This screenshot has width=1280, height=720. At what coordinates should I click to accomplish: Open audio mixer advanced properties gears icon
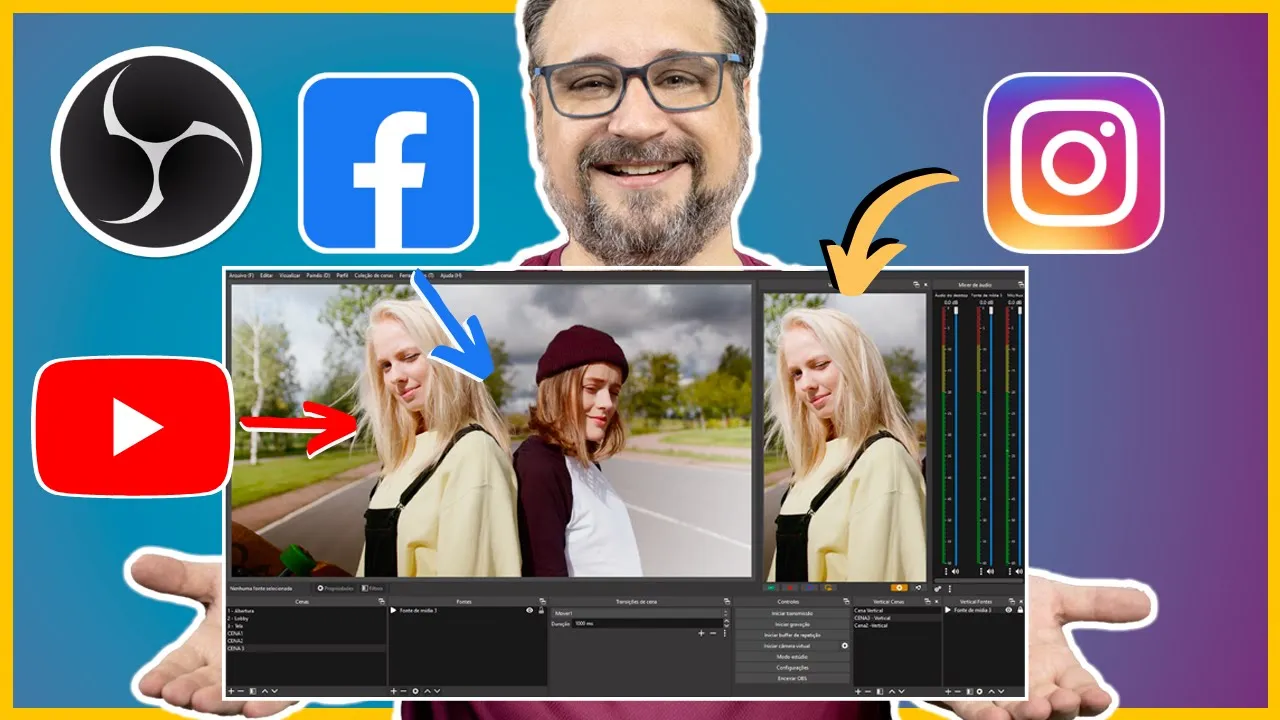(937, 589)
